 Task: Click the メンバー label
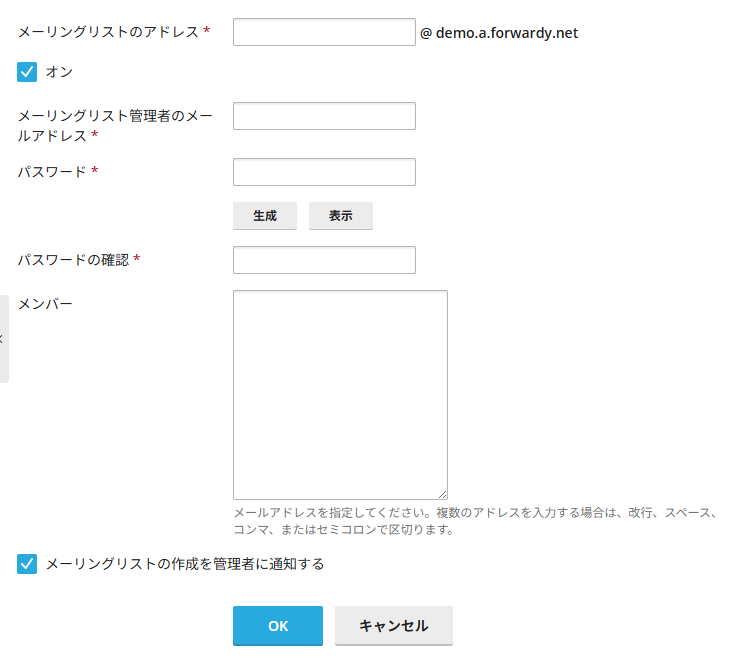45,304
